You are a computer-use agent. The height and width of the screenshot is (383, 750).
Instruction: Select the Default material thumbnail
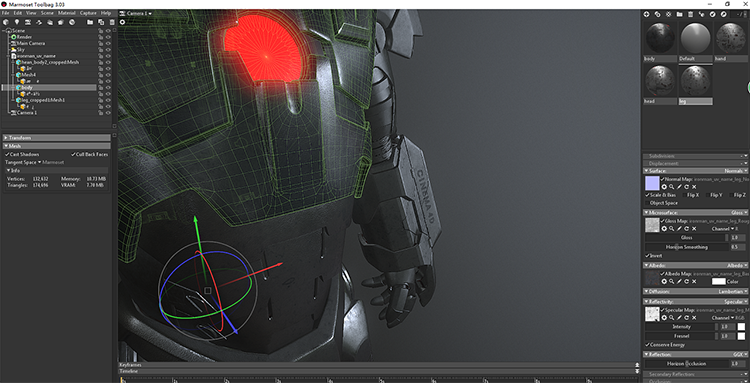(x=695, y=37)
